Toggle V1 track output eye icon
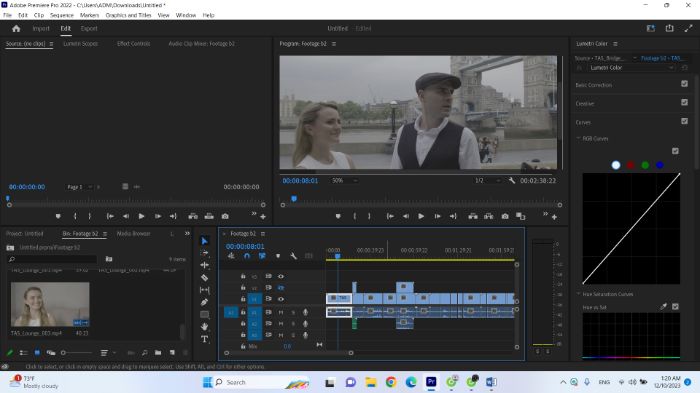Screen dimensions: 700x393 click(281, 299)
